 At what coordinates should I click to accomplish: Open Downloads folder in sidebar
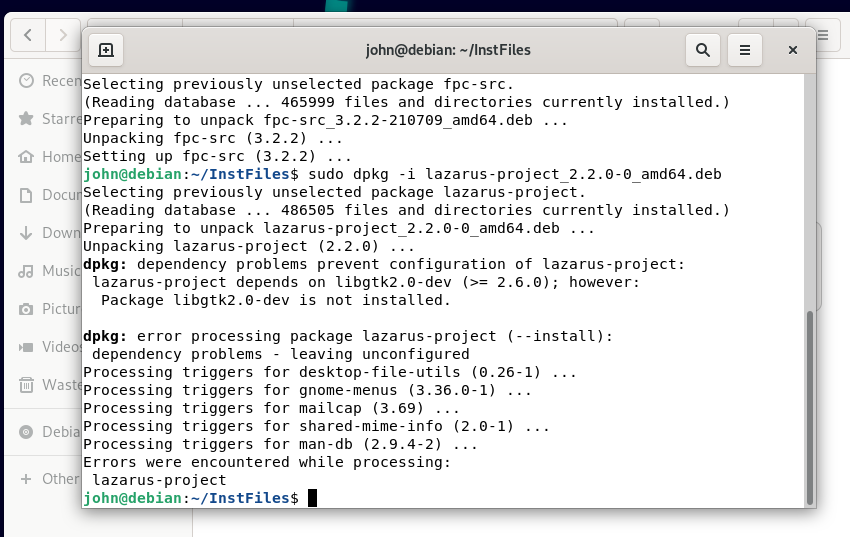pos(50,232)
